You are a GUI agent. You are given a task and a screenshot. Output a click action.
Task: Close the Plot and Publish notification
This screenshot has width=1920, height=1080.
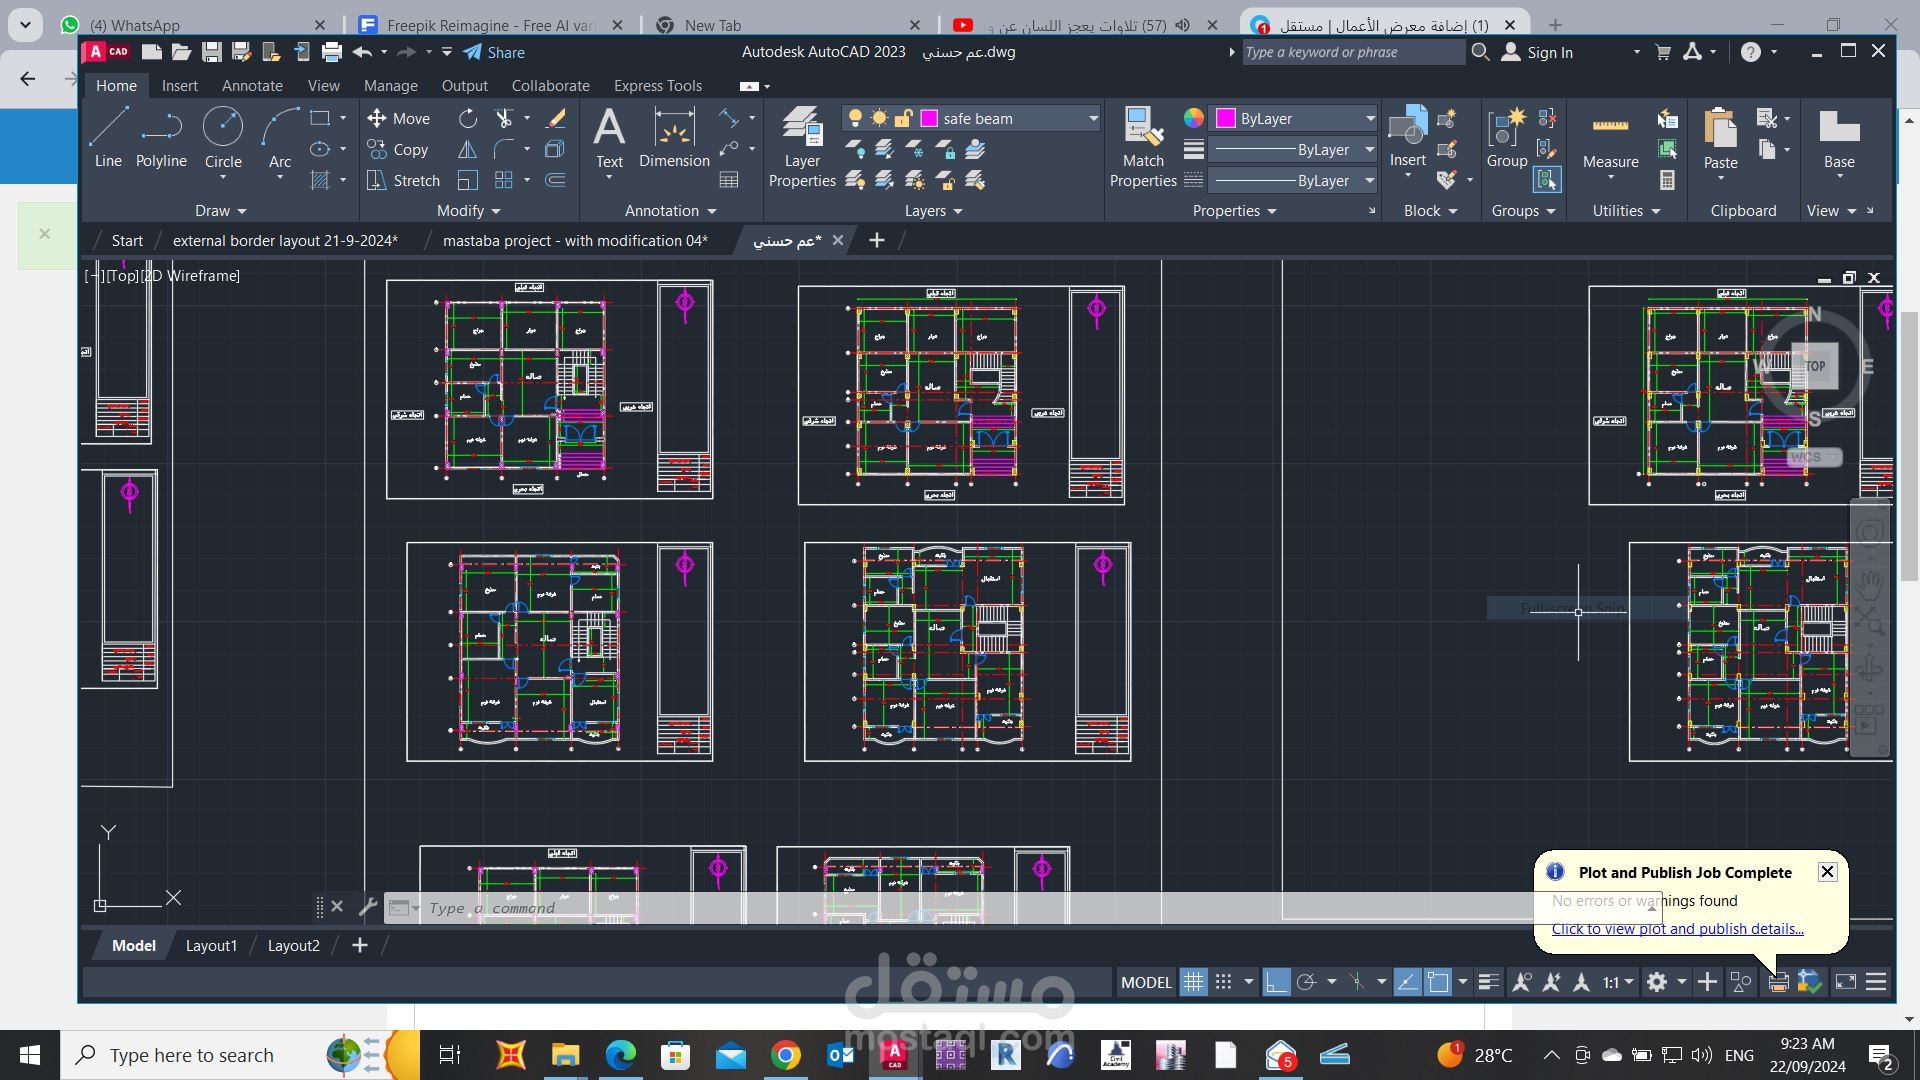[x=1827, y=871]
